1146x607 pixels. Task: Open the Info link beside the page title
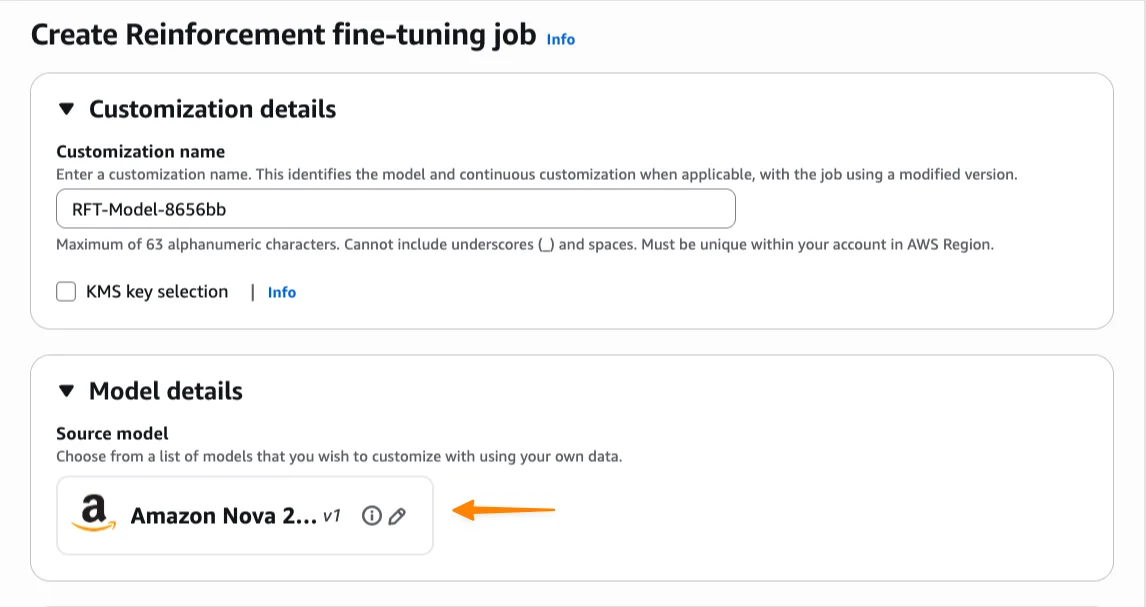[561, 39]
